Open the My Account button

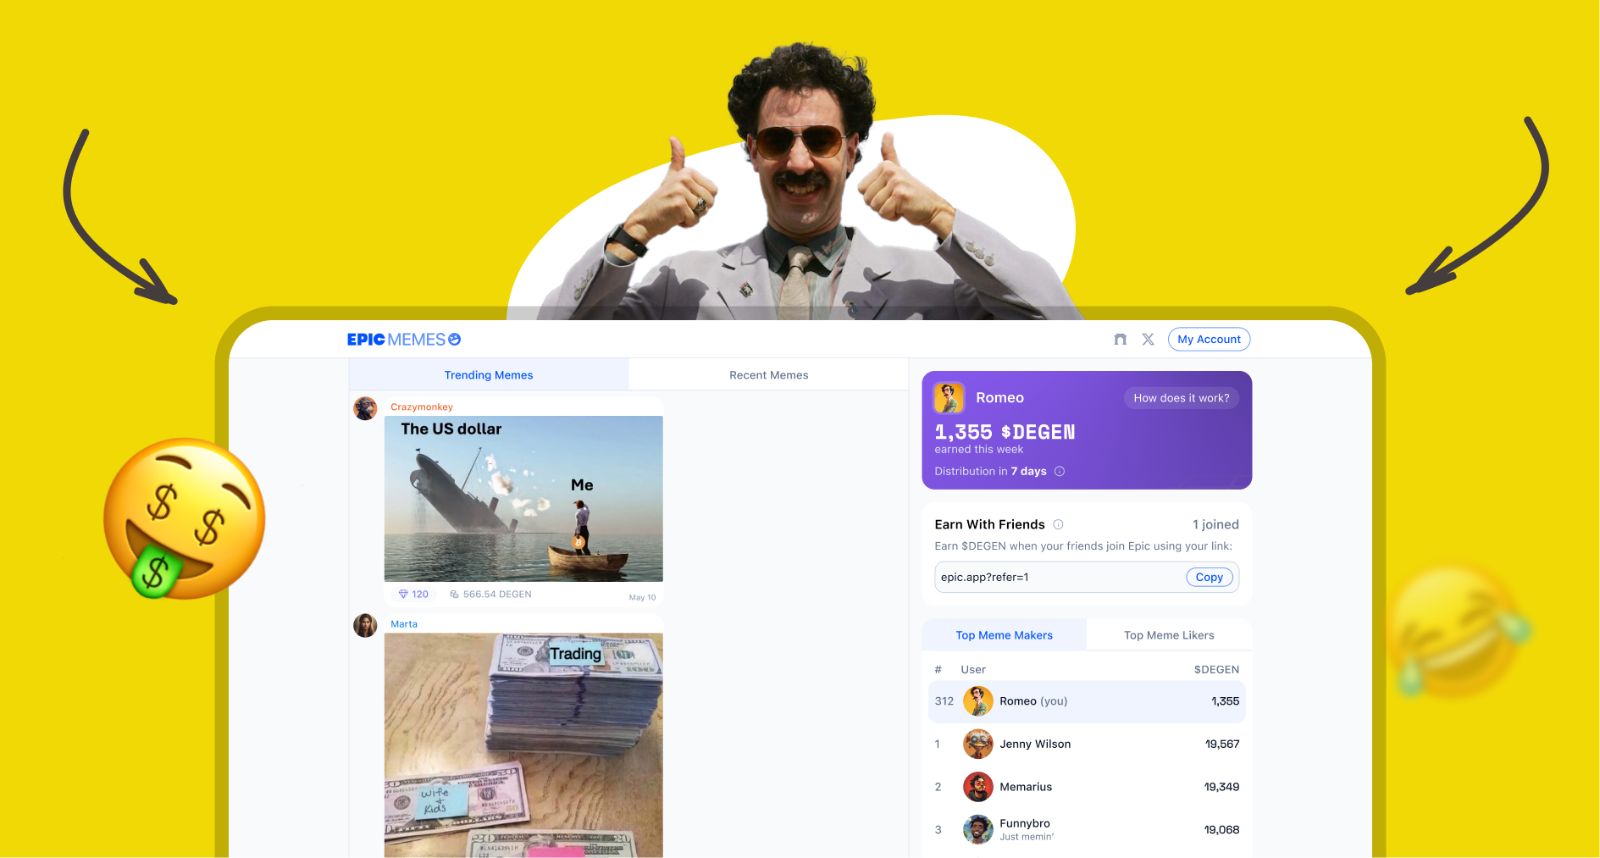1208,340
